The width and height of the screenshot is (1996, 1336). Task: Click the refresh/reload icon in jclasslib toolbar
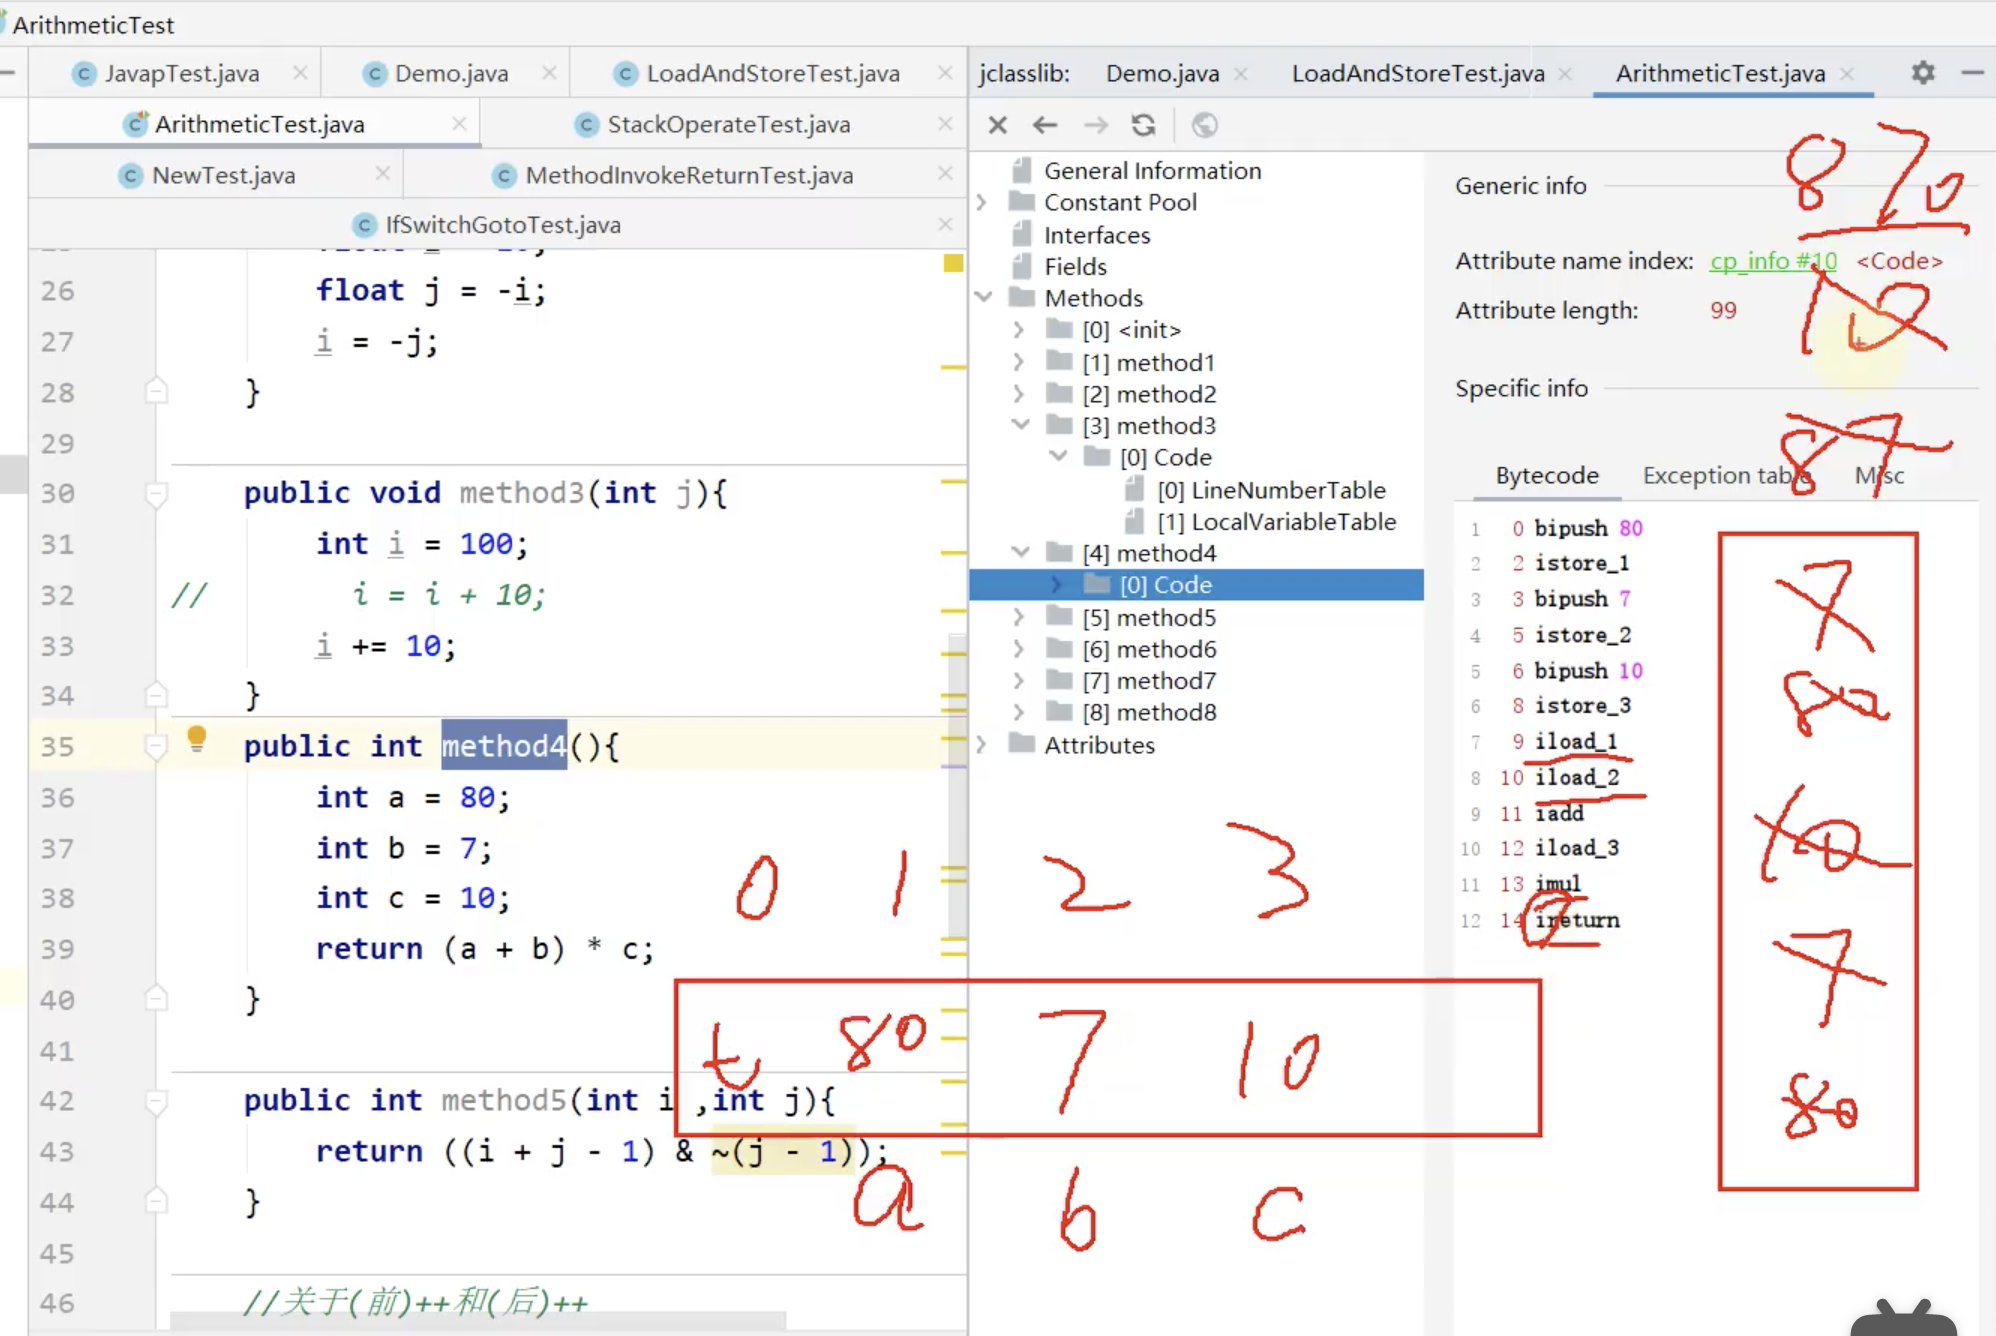click(x=1143, y=124)
